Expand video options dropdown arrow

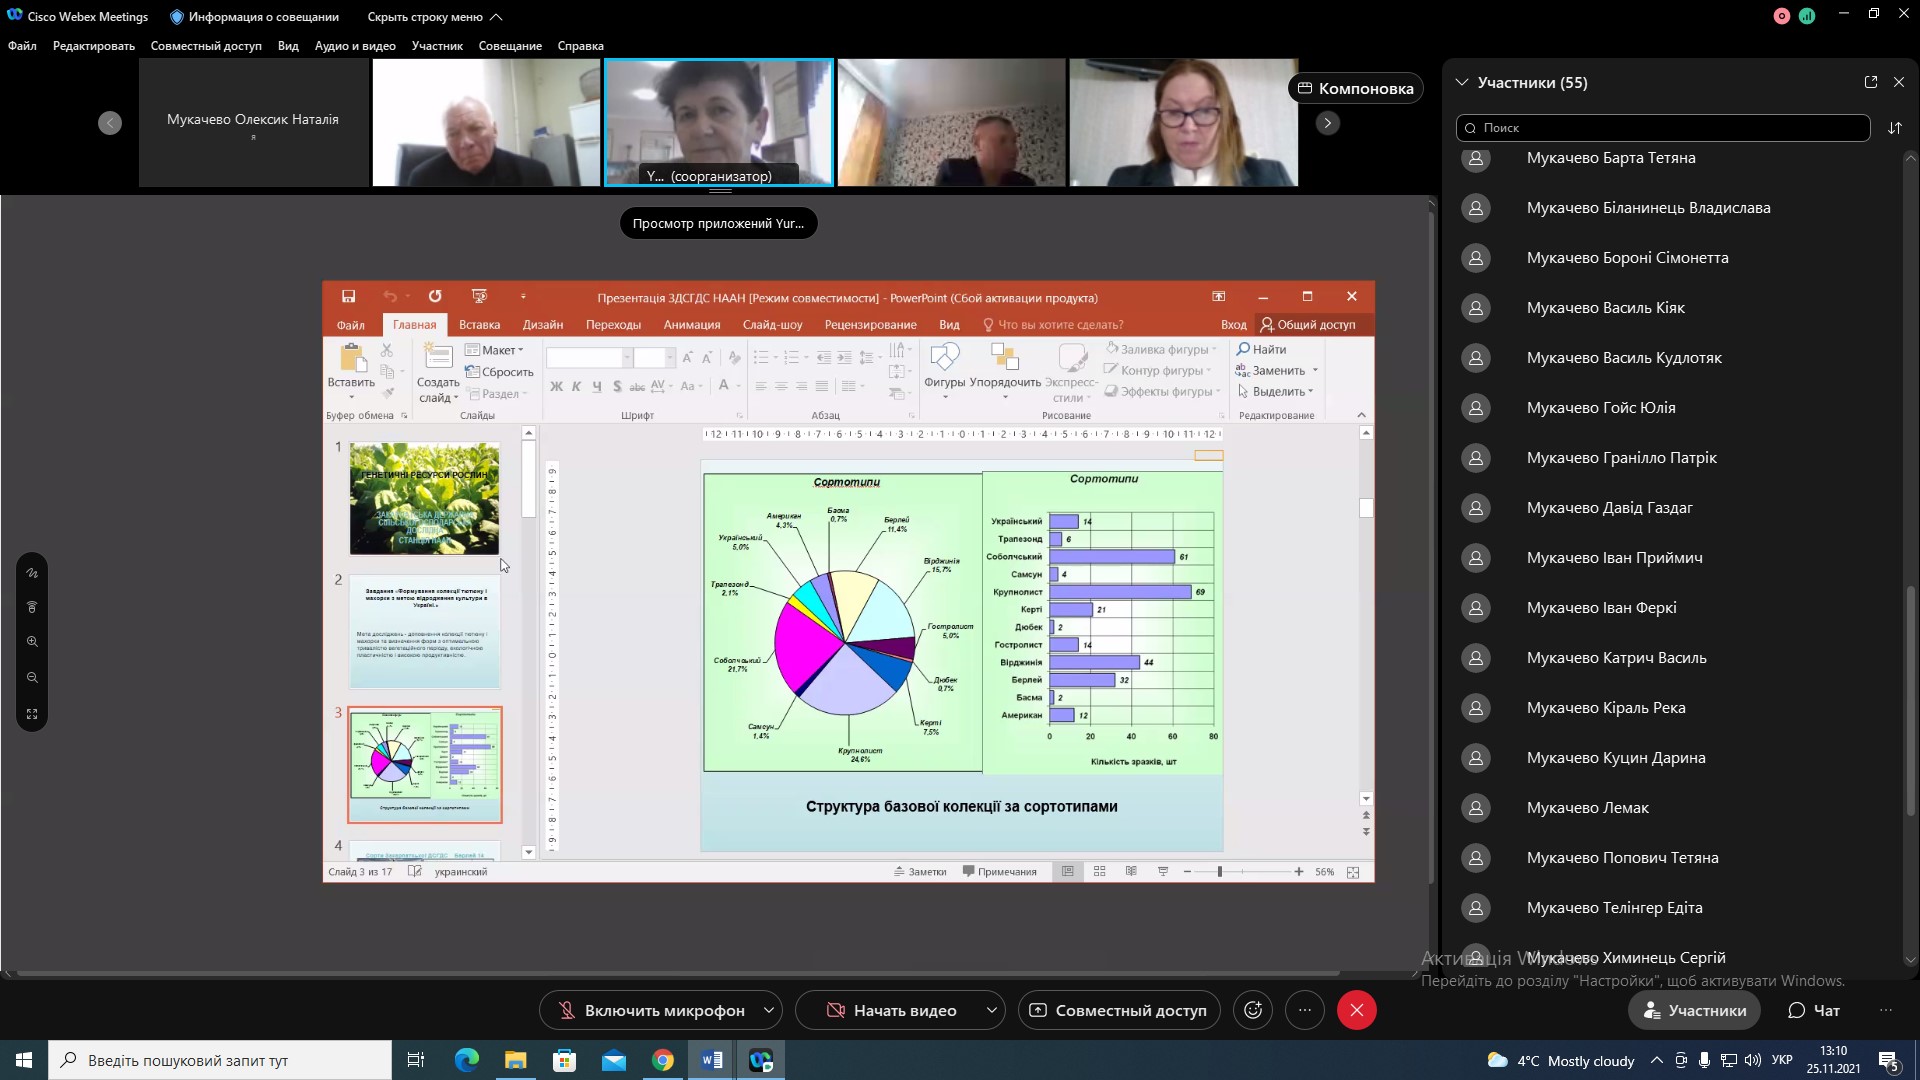point(992,1010)
